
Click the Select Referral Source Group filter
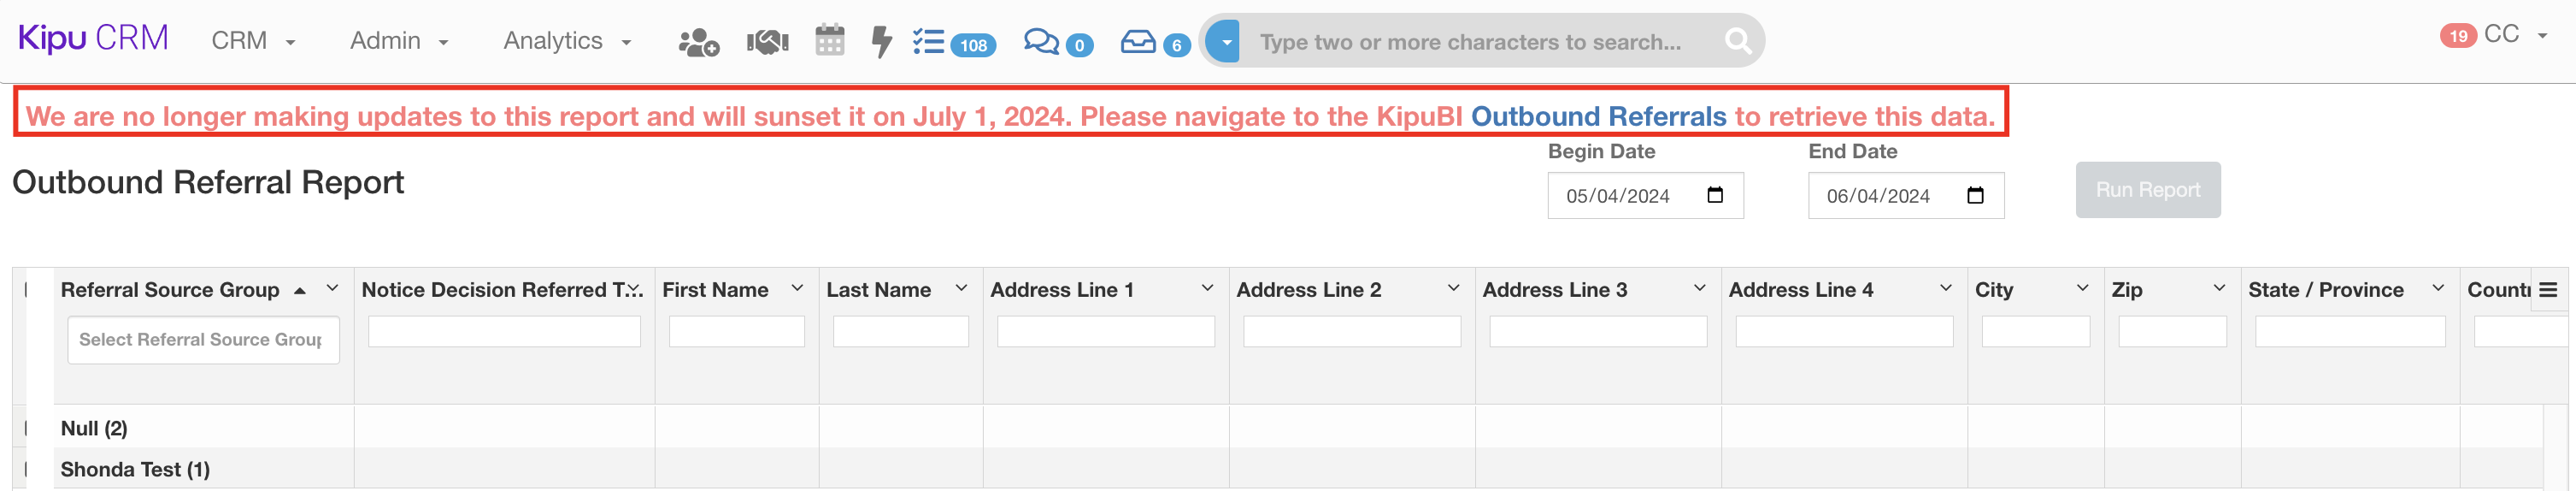[x=203, y=340]
